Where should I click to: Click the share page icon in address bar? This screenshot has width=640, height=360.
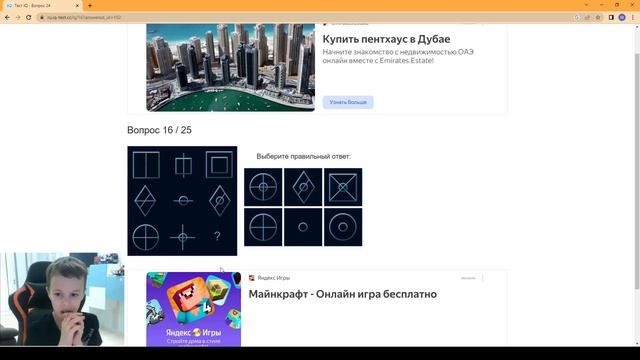[588, 18]
